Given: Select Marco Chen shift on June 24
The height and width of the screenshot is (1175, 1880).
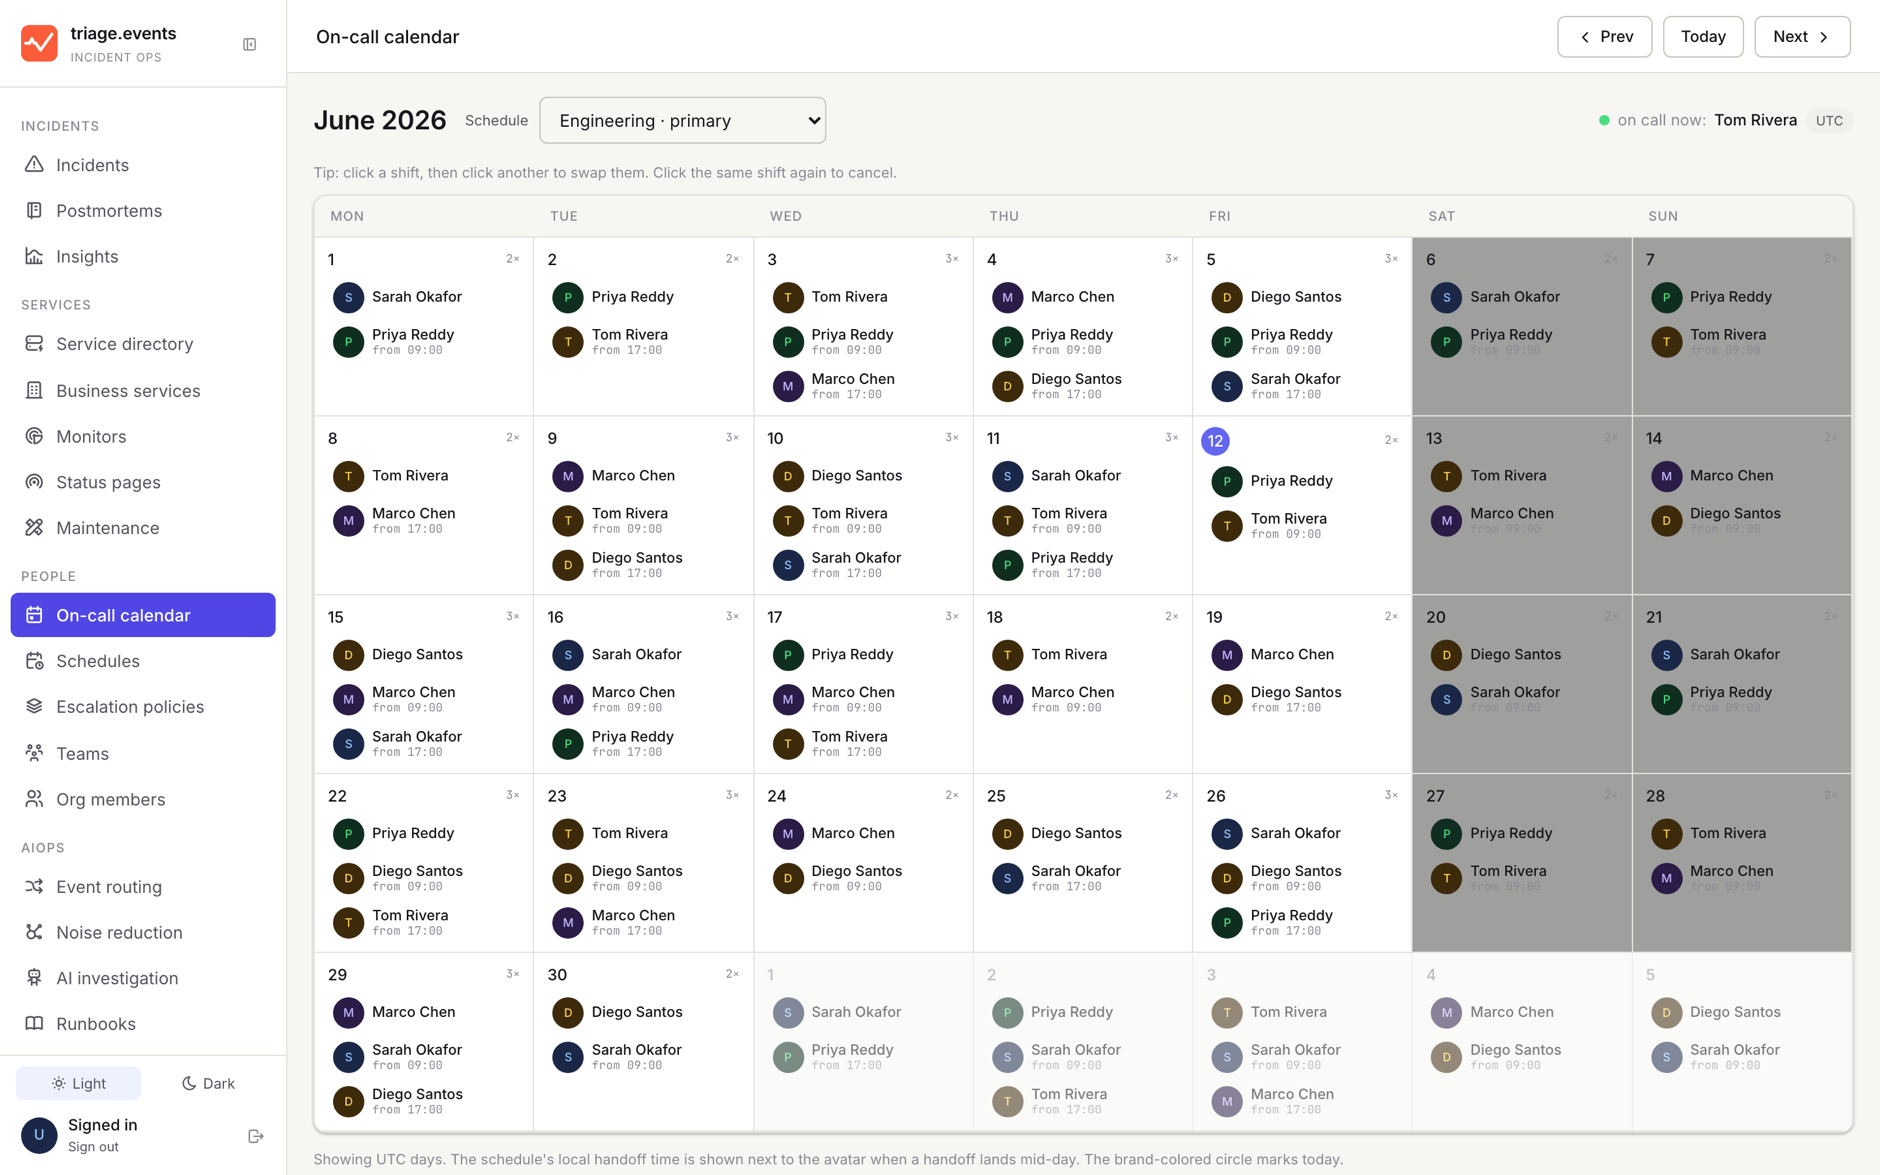Looking at the screenshot, I should point(862,833).
